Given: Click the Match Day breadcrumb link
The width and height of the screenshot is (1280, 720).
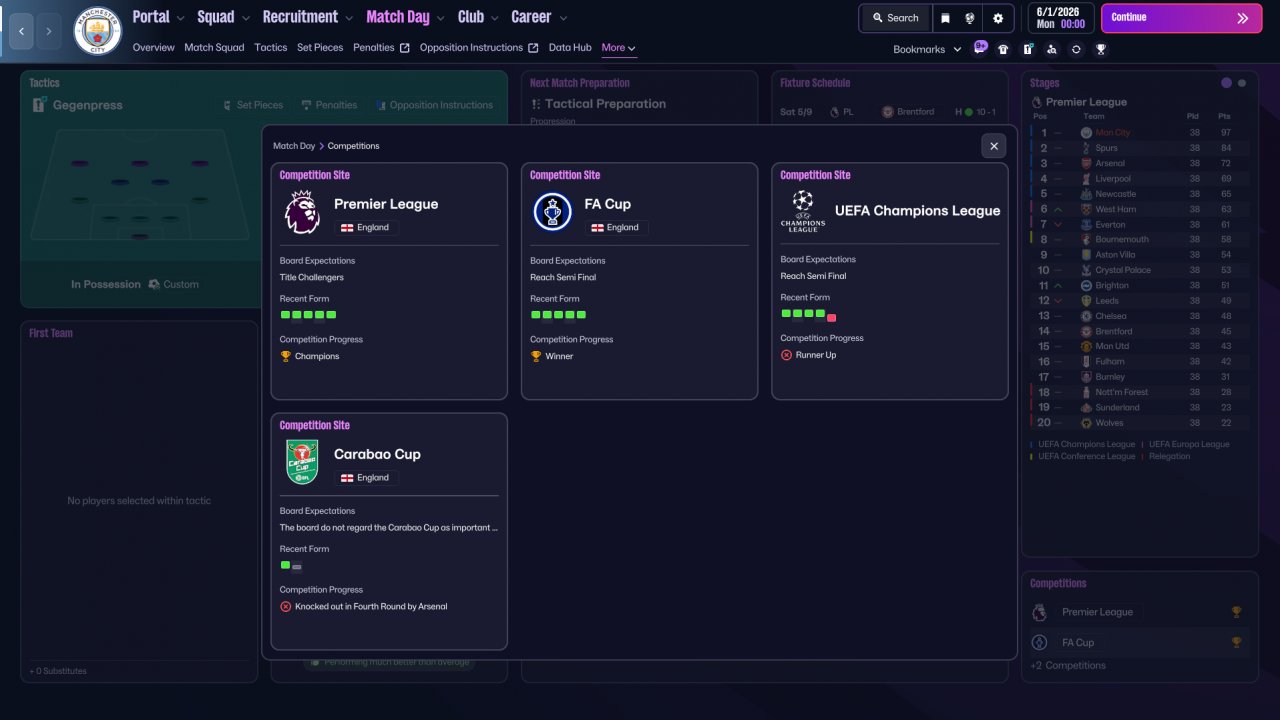Looking at the screenshot, I should (x=294, y=146).
